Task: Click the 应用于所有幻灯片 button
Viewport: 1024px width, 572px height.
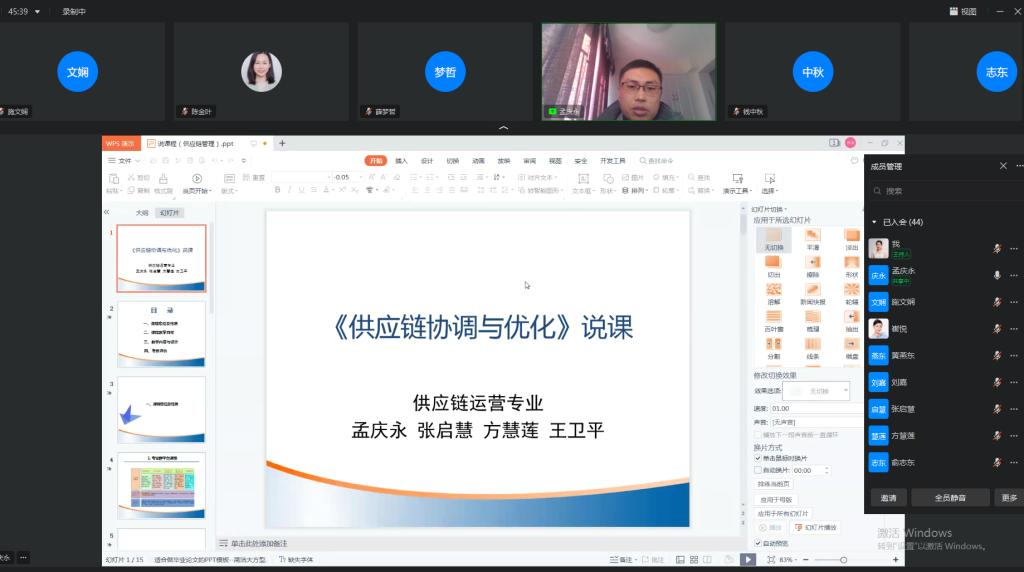Action: point(782,514)
